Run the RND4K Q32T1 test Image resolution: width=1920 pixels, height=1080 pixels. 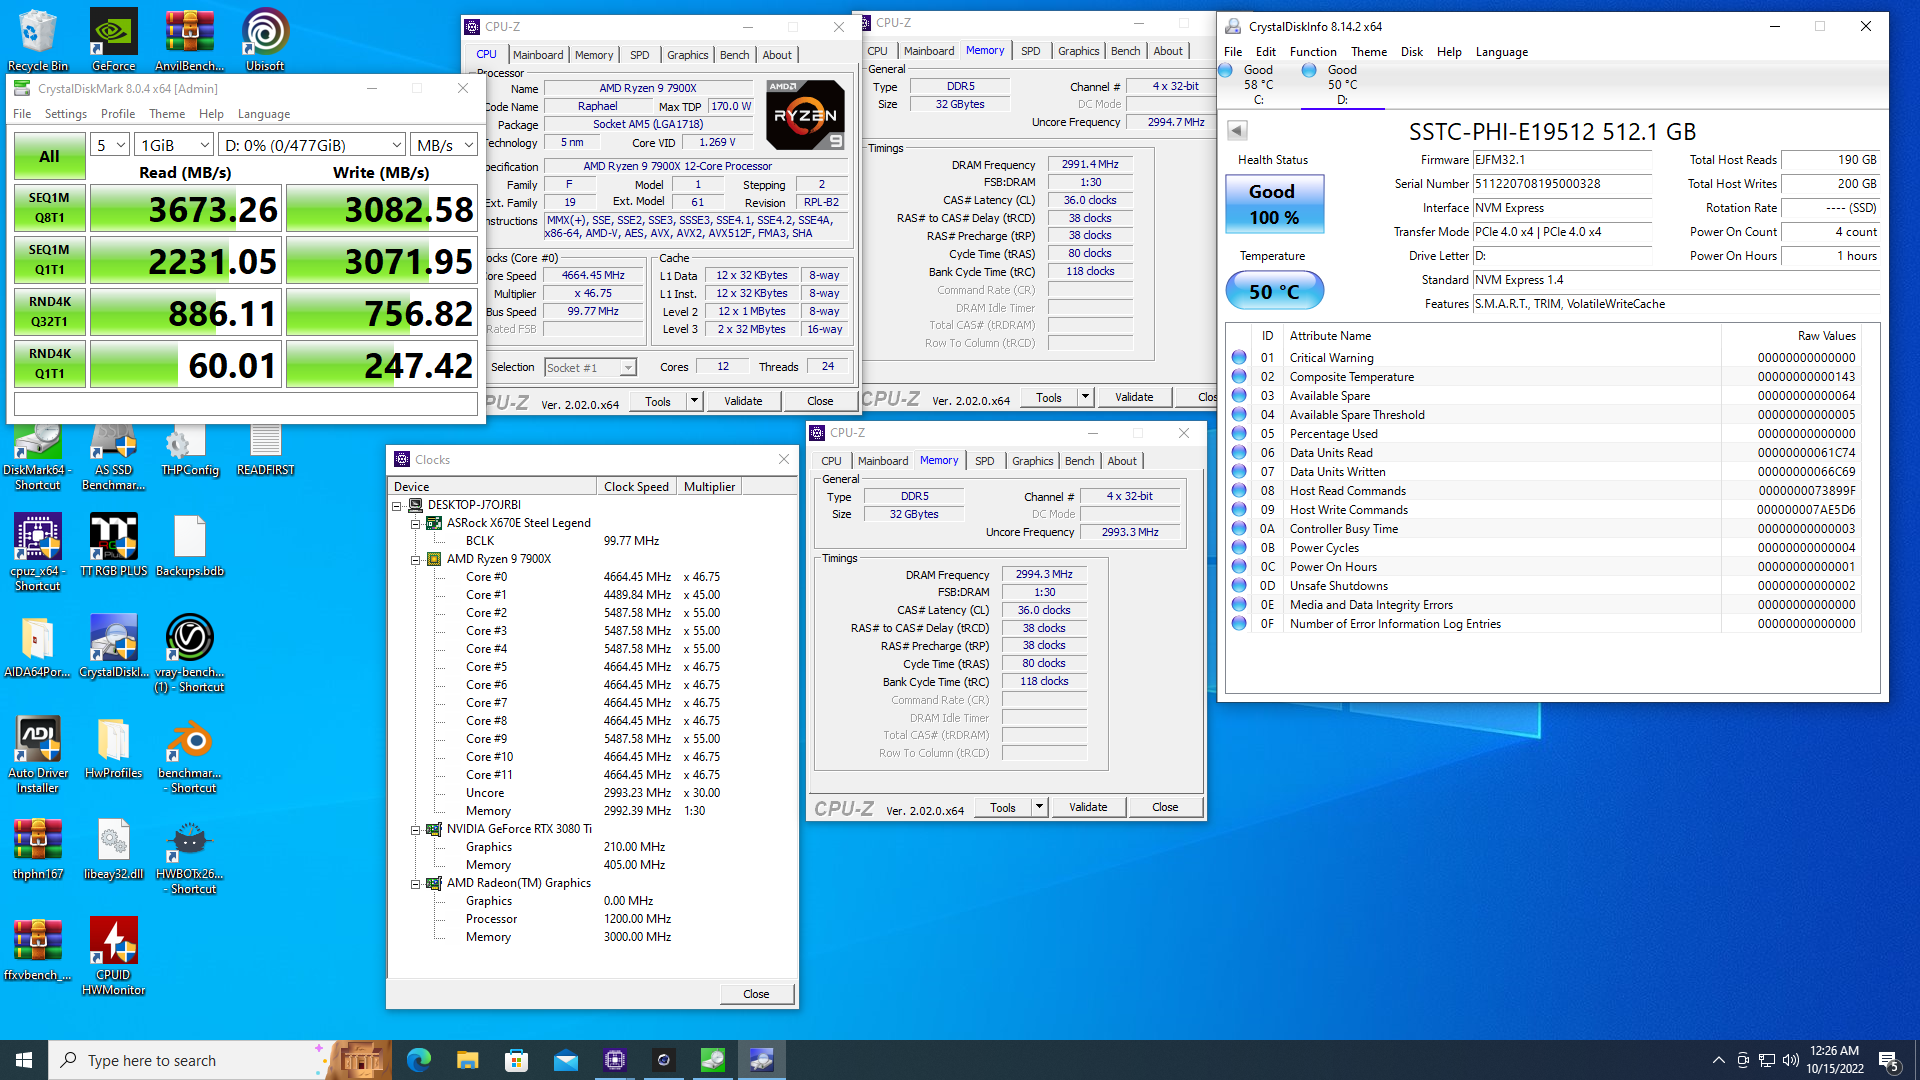coord(49,312)
